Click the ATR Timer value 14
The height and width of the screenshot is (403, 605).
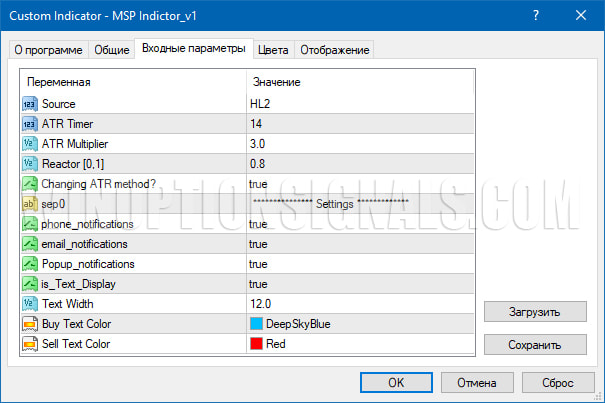[256, 124]
